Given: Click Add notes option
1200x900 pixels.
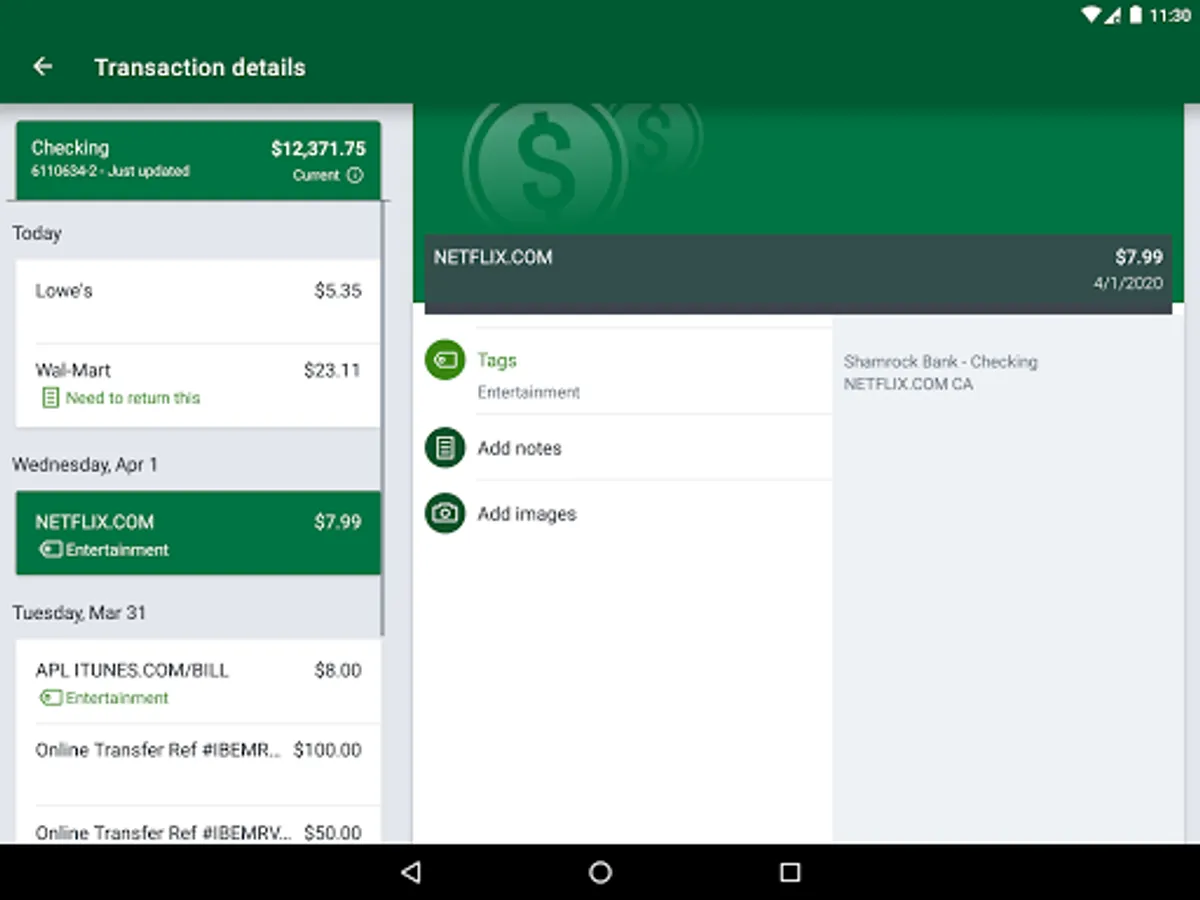Looking at the screenshot, I should [x=628, y=447].
